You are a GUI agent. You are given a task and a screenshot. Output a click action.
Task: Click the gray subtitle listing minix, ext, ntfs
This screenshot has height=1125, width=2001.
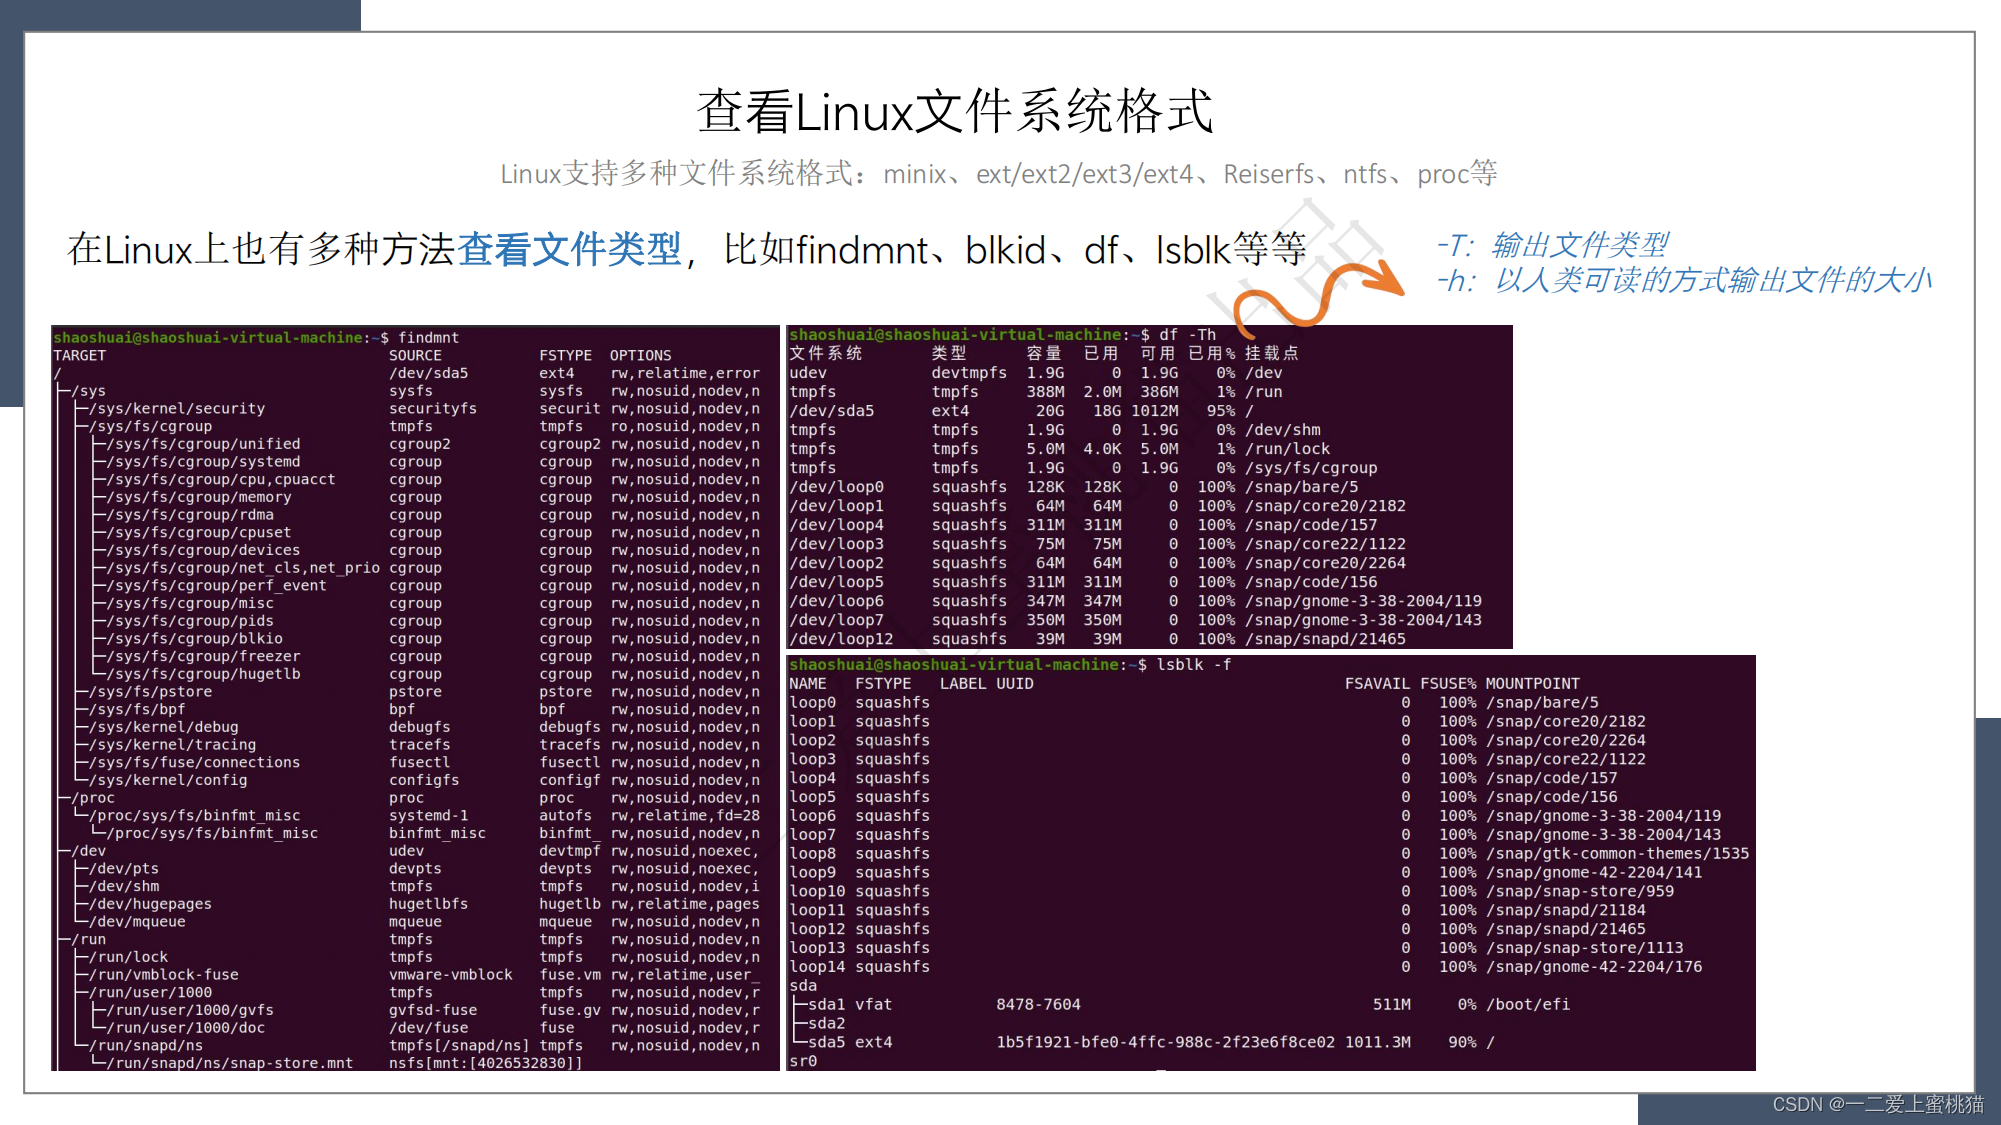(x=998, y=174)
